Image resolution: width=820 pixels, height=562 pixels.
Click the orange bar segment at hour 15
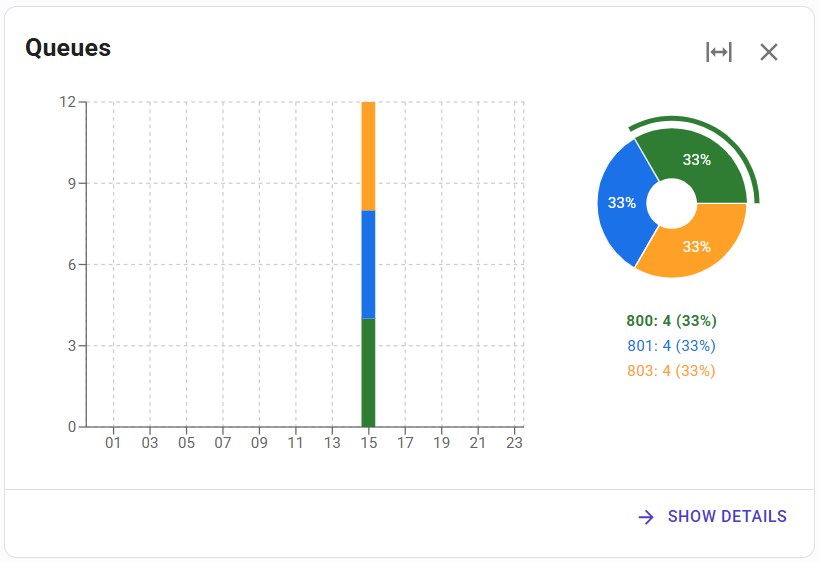click(368, 155)
